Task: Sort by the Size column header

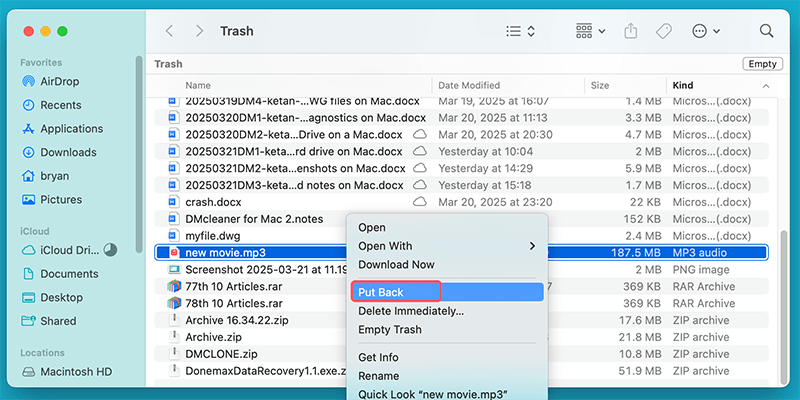Action: point(599,85)
